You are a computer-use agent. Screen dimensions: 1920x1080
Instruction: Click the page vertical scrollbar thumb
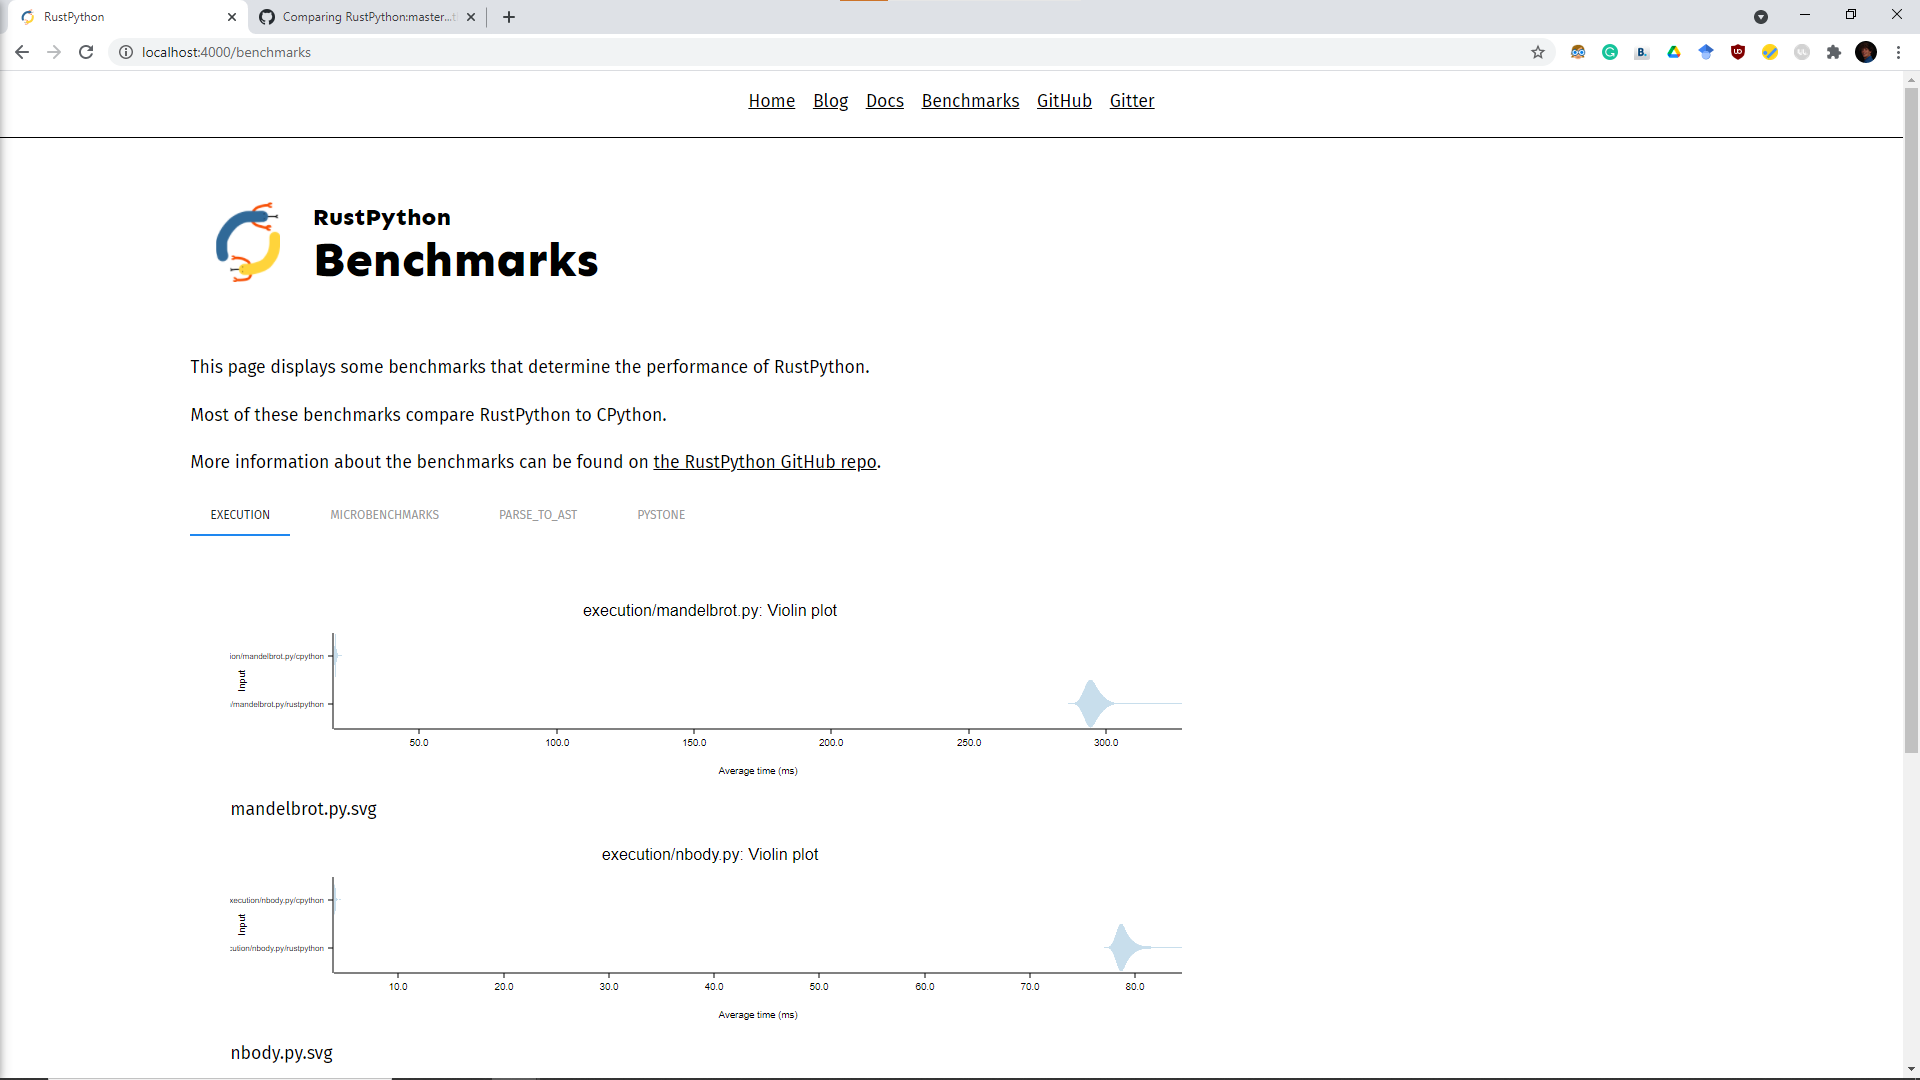[1911, 420]
